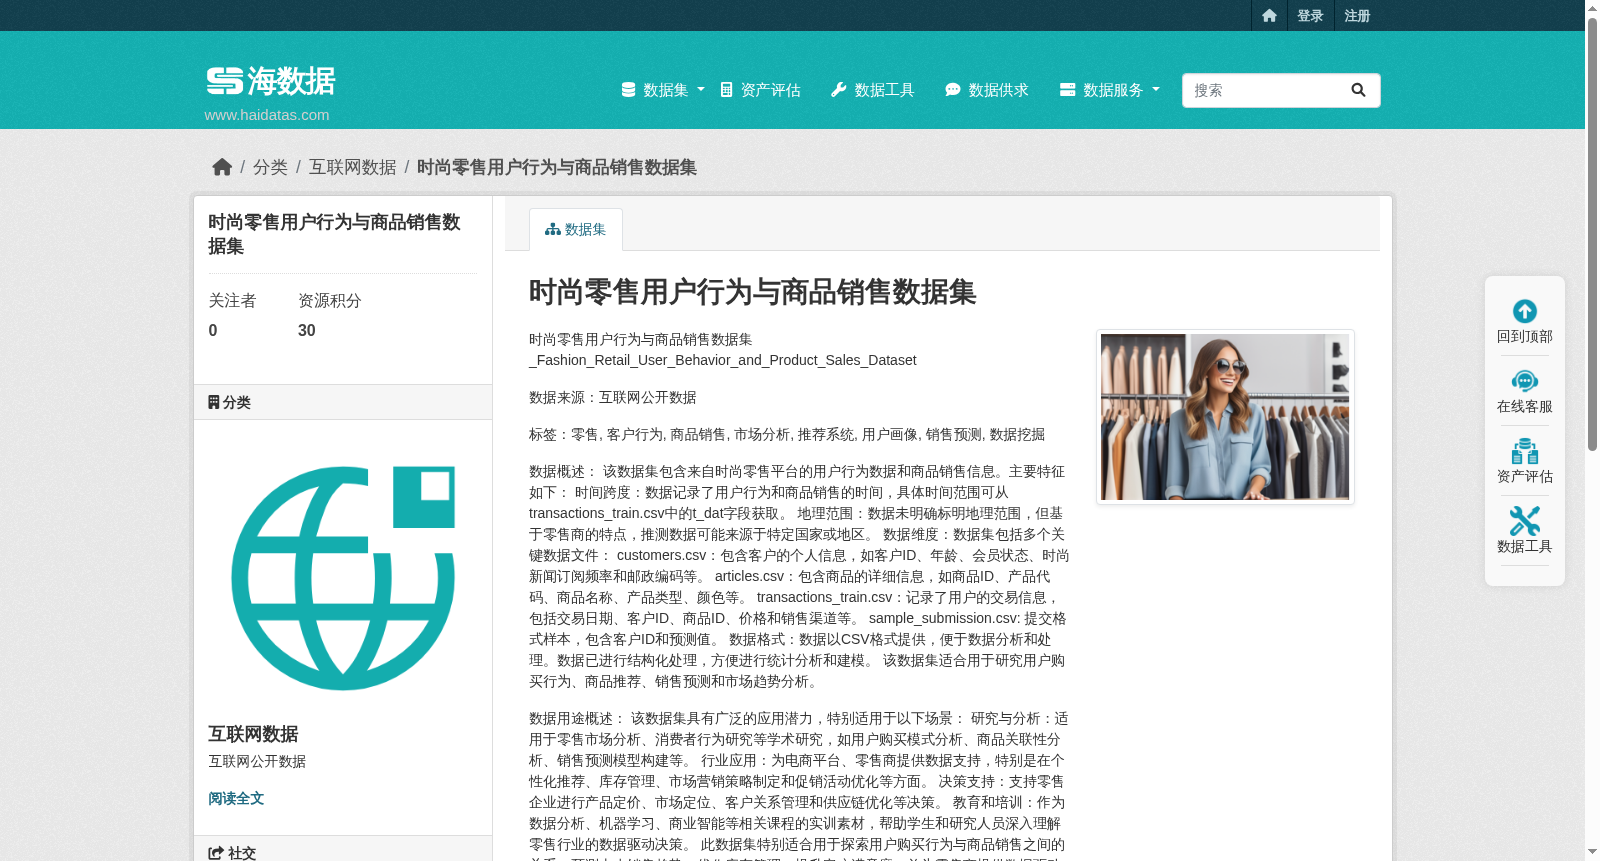Open the 数据供求 navigation menu item
Screen dimensions: 1600x861
tap(987, 90)
